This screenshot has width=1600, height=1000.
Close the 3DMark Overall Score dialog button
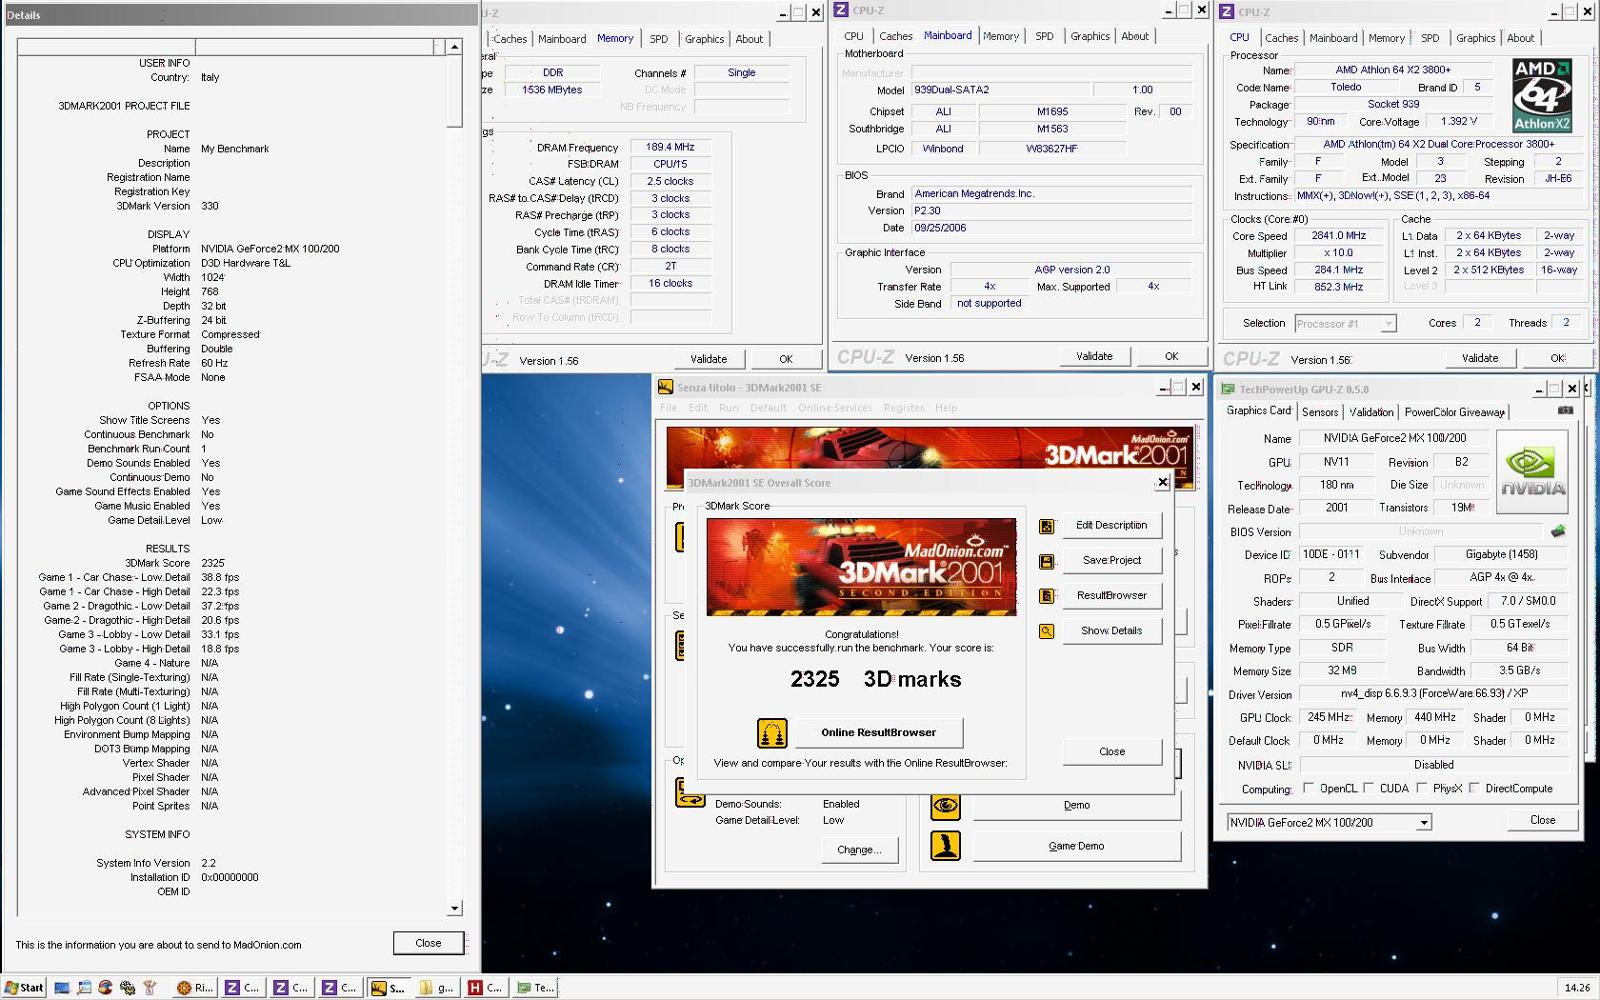[x=1112, y=752]
